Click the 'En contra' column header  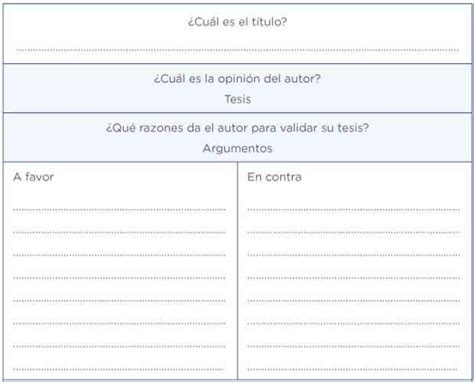click(x=274, y=177)
